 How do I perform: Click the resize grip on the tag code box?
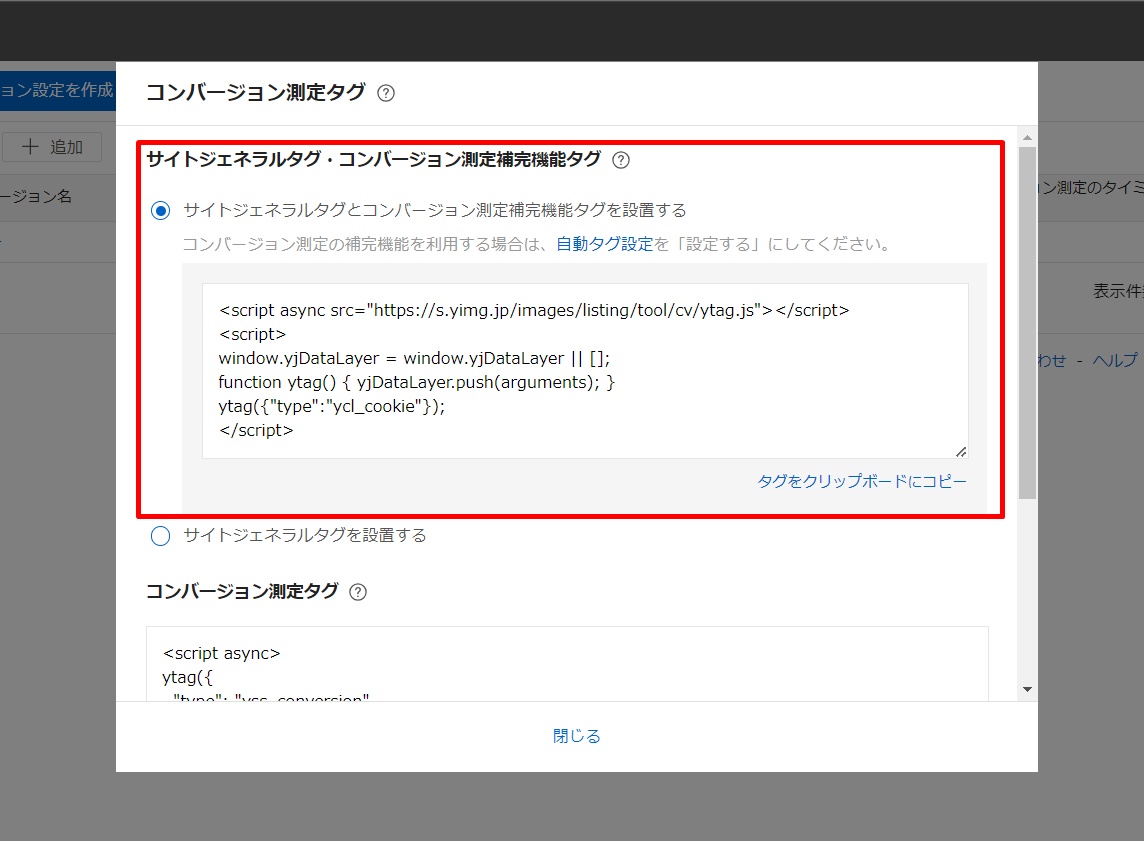[961, 451]
